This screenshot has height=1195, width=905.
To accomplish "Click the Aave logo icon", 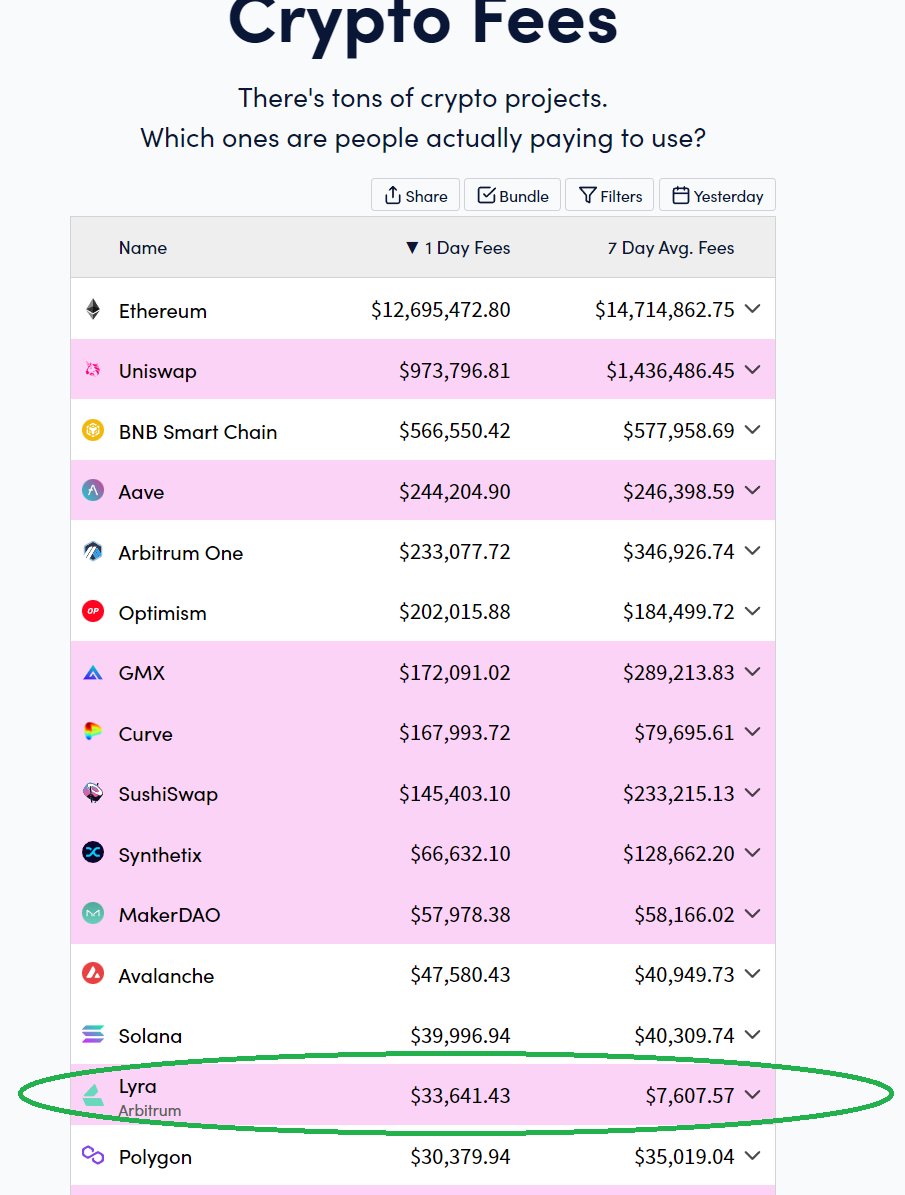I will tap(93, 491).
